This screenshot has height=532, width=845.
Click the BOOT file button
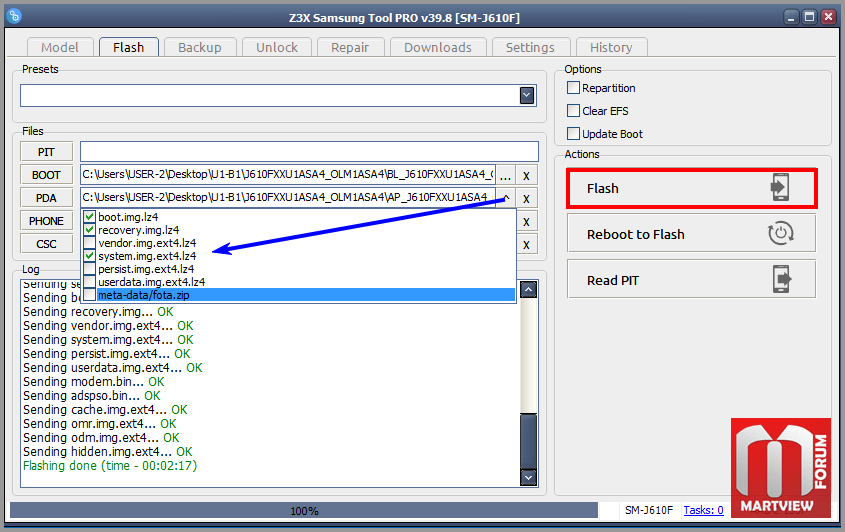(46, 175)
